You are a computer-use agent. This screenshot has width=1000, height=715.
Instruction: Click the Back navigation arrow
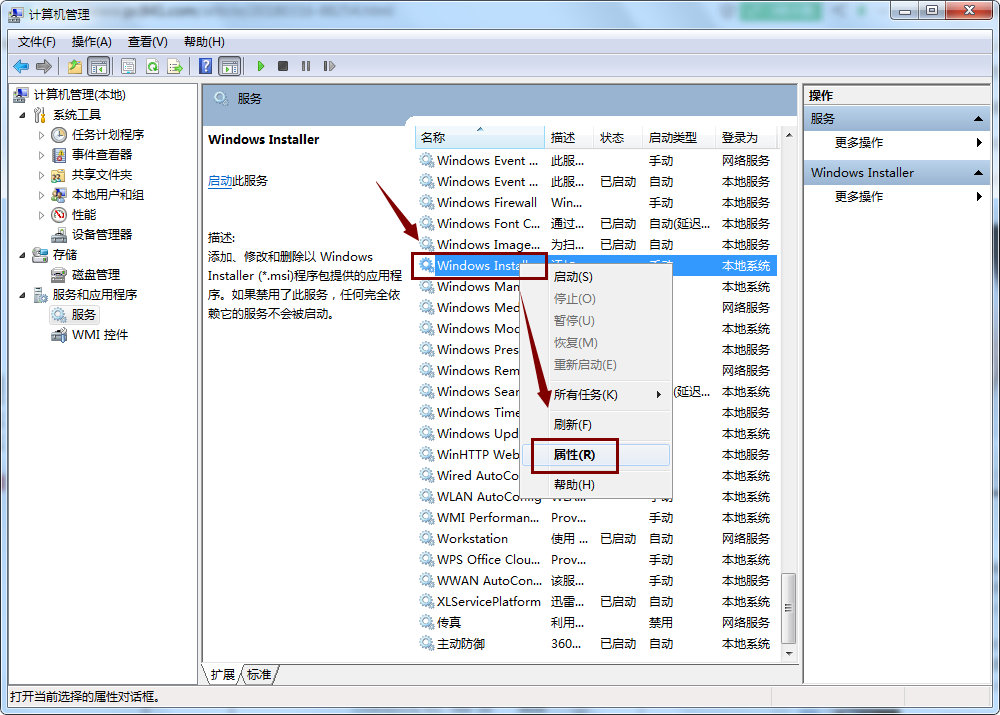pos(22,66)
